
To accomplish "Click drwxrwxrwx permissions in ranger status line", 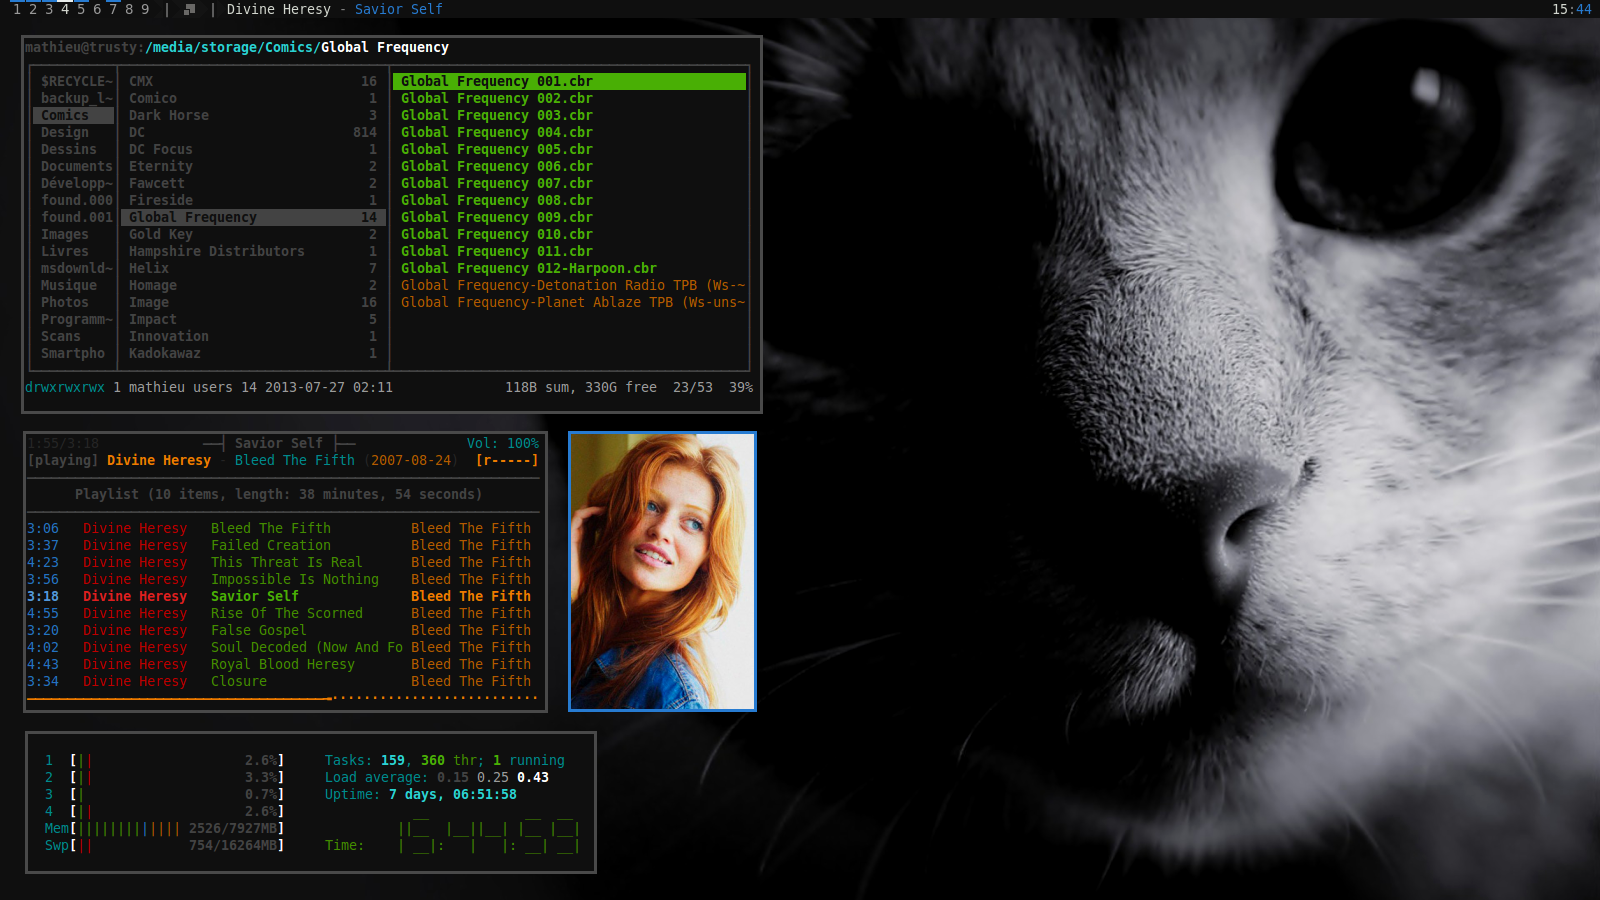I will [65, 387].
